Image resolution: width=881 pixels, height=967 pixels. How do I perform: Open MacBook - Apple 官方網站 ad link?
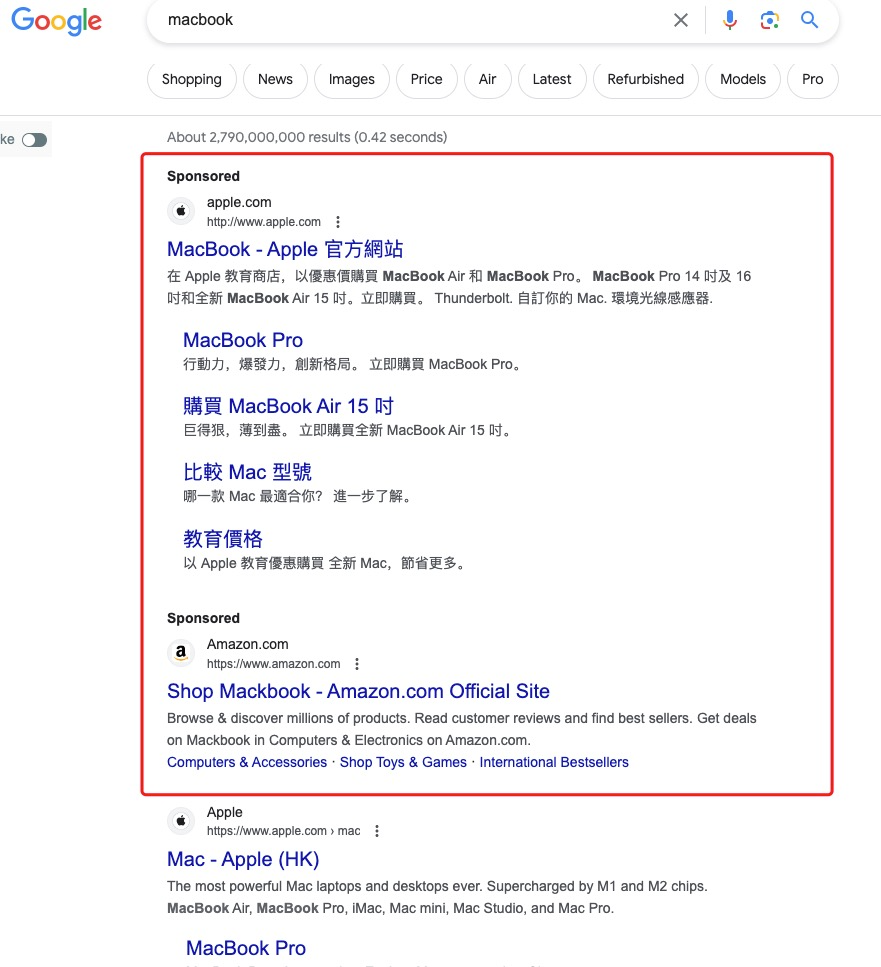point(285,249)
